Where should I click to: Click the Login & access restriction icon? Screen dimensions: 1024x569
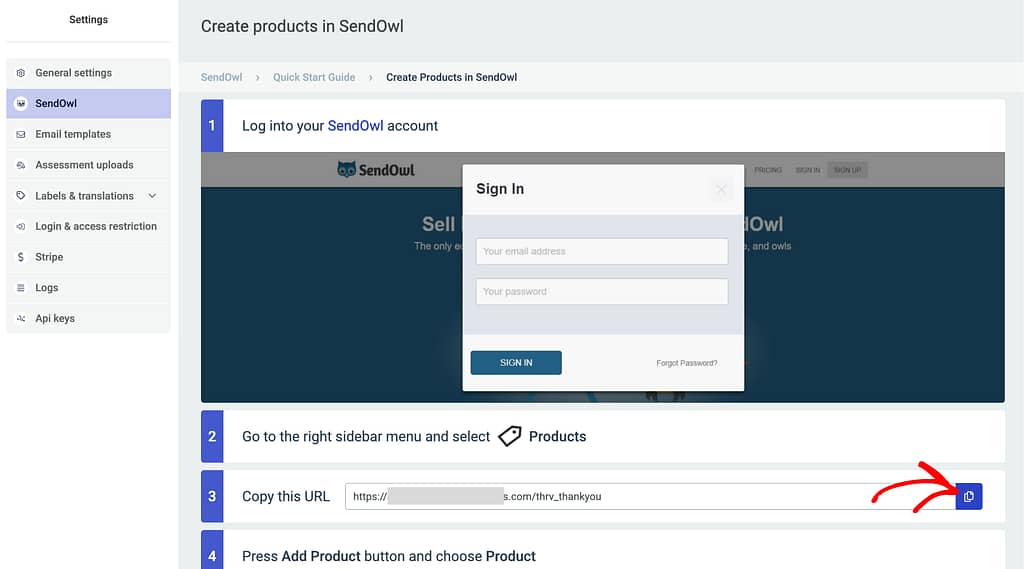[21, 226]
